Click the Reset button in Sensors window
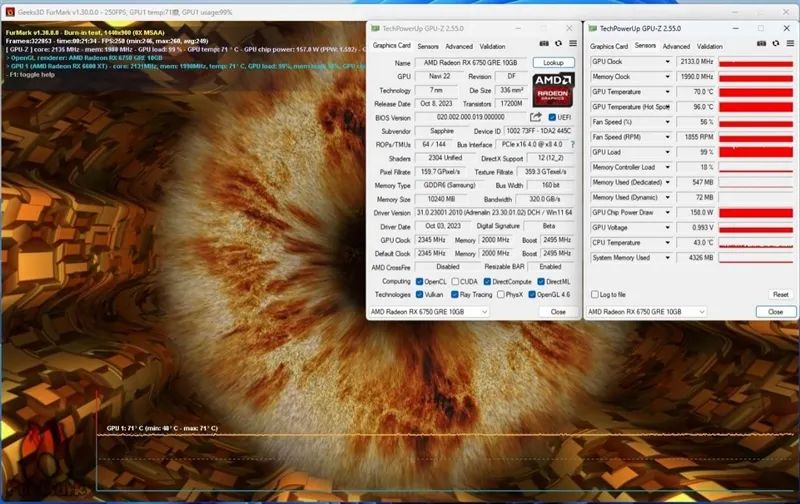800x504 pixels. [781, 294]
